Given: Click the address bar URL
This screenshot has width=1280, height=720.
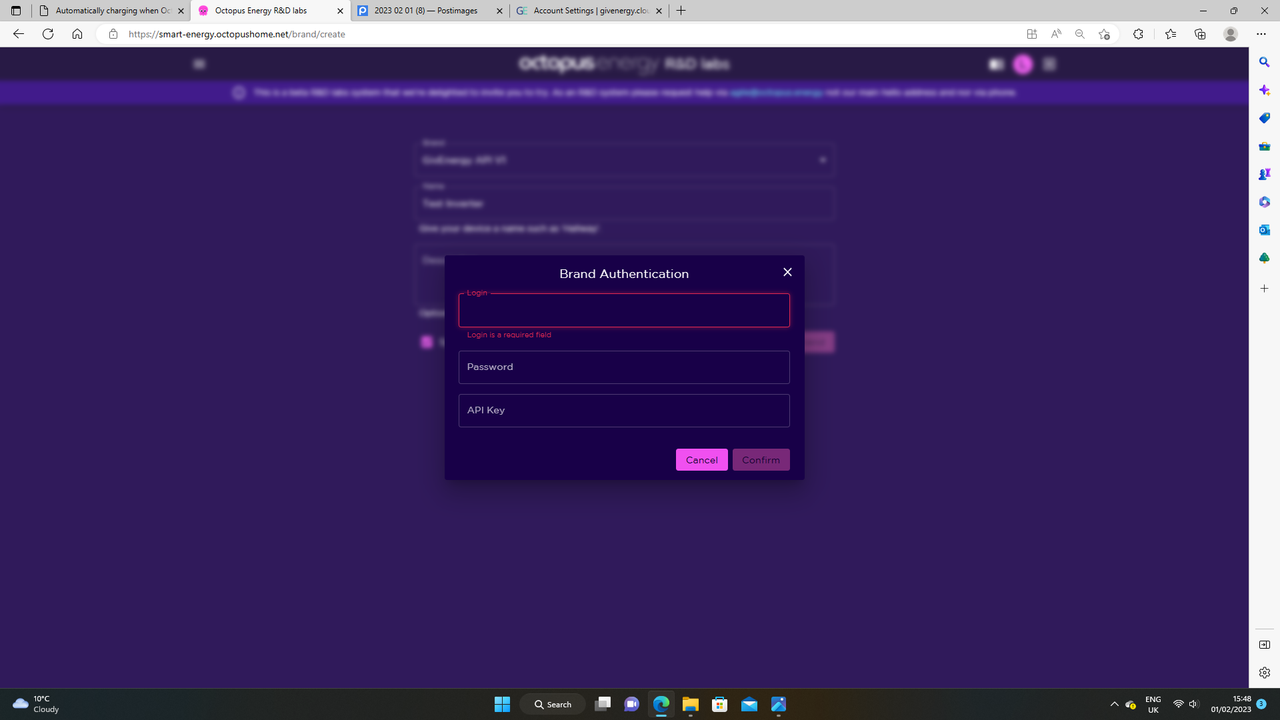Looking at the screenshot, I should (237, 34).
